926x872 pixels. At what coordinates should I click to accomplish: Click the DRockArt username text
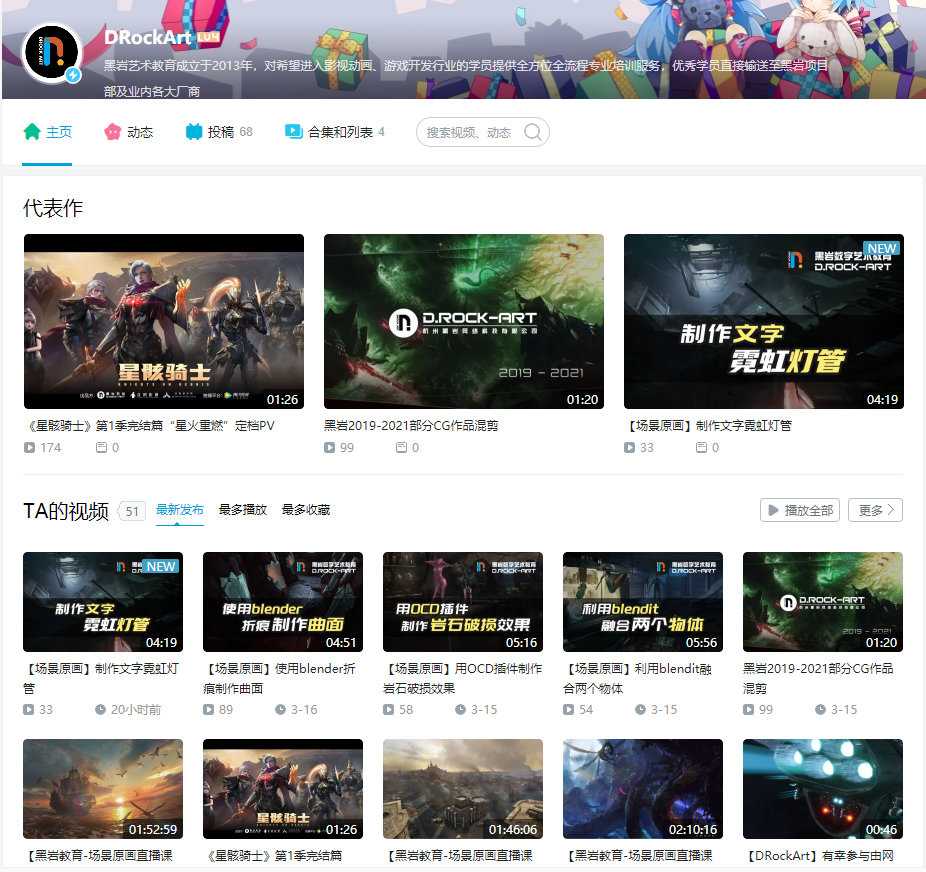click(x=148, y=37)
